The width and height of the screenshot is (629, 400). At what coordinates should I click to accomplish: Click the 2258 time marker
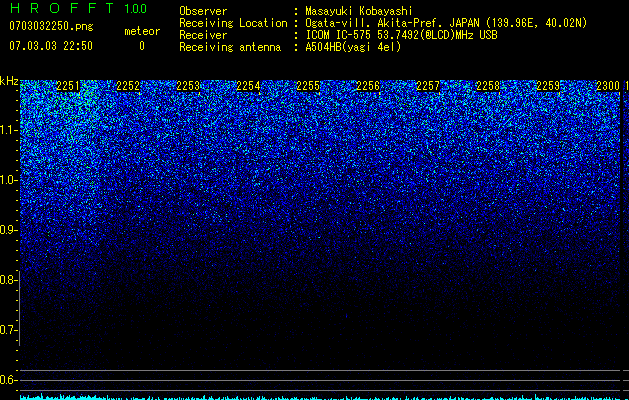coord(488,86)
